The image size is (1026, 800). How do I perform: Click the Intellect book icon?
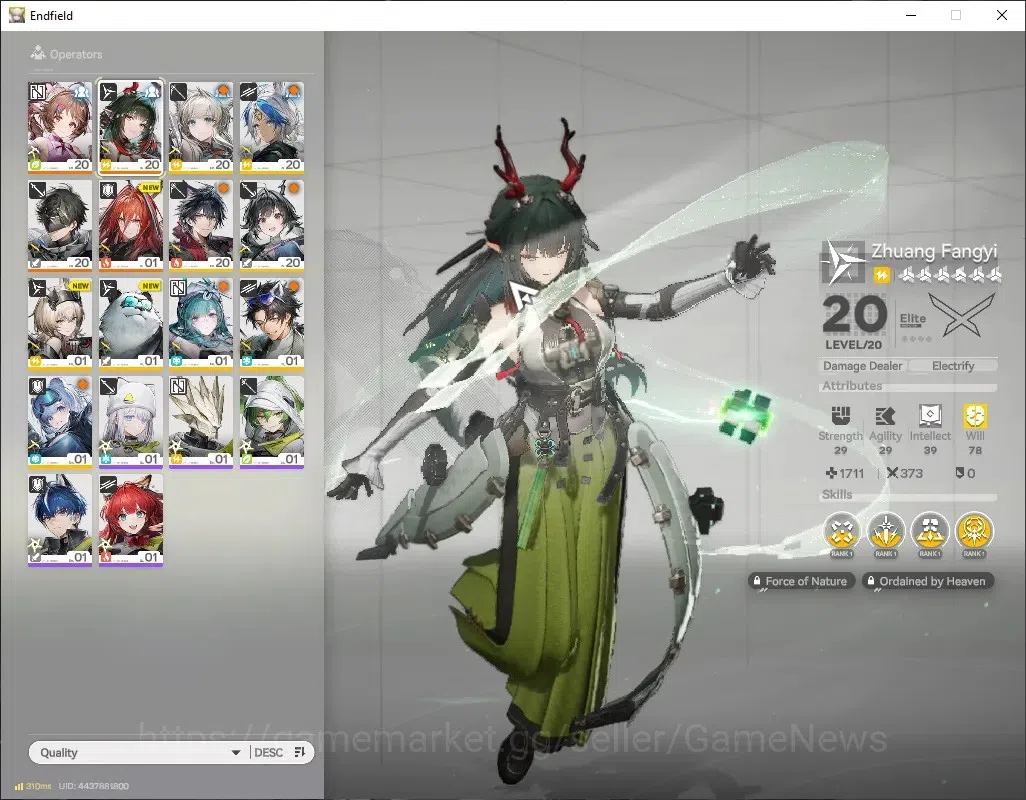coord(930,415)
